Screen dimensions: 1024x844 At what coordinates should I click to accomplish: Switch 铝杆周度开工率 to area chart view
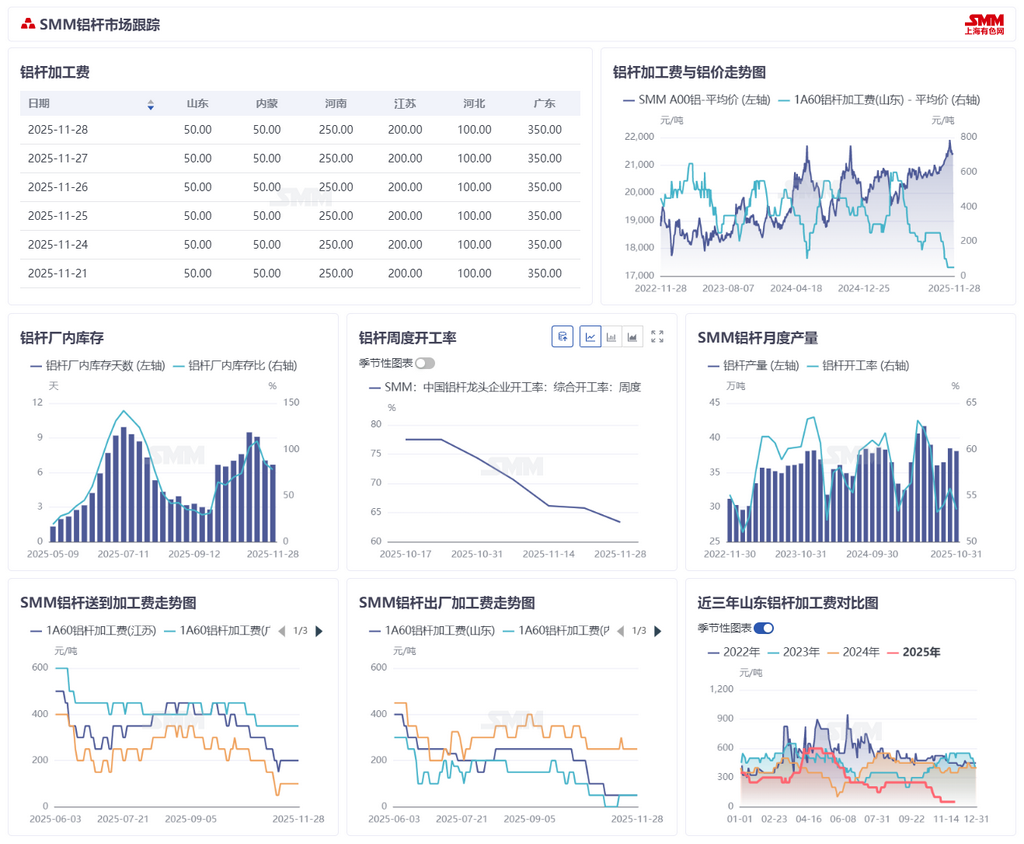(x=632, y=337)
